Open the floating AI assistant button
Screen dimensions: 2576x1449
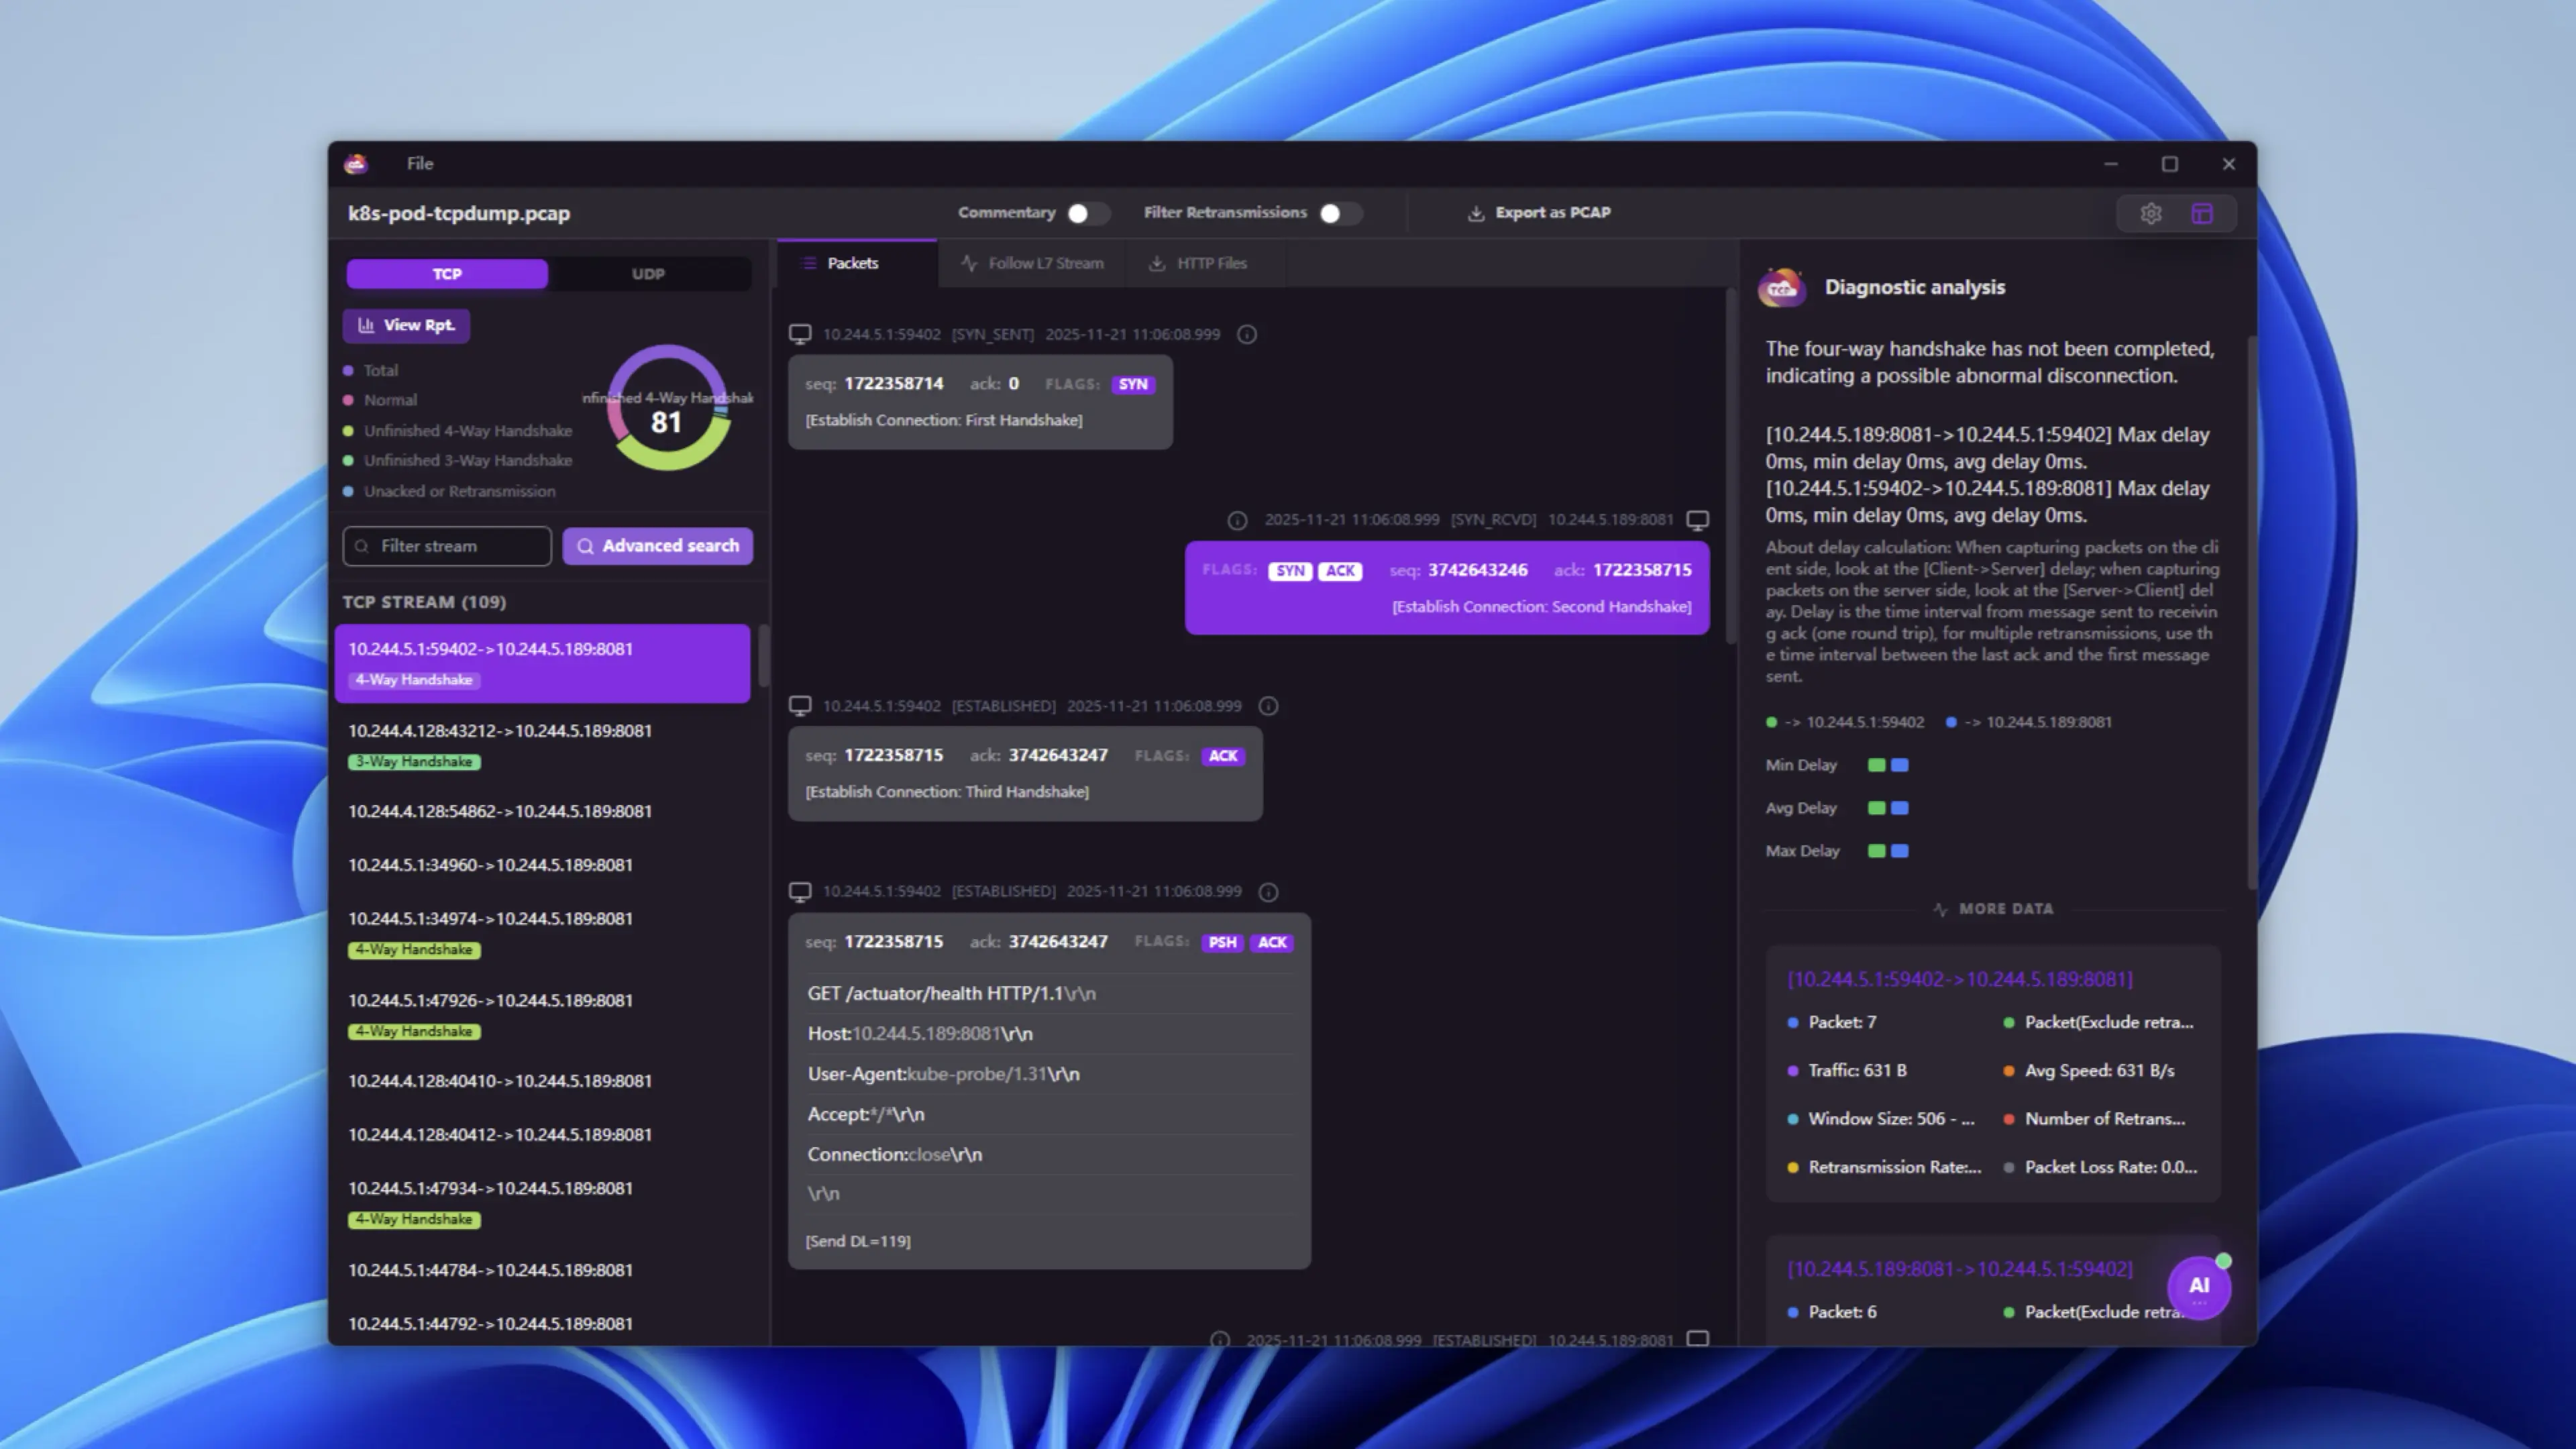[2198, 1287]
